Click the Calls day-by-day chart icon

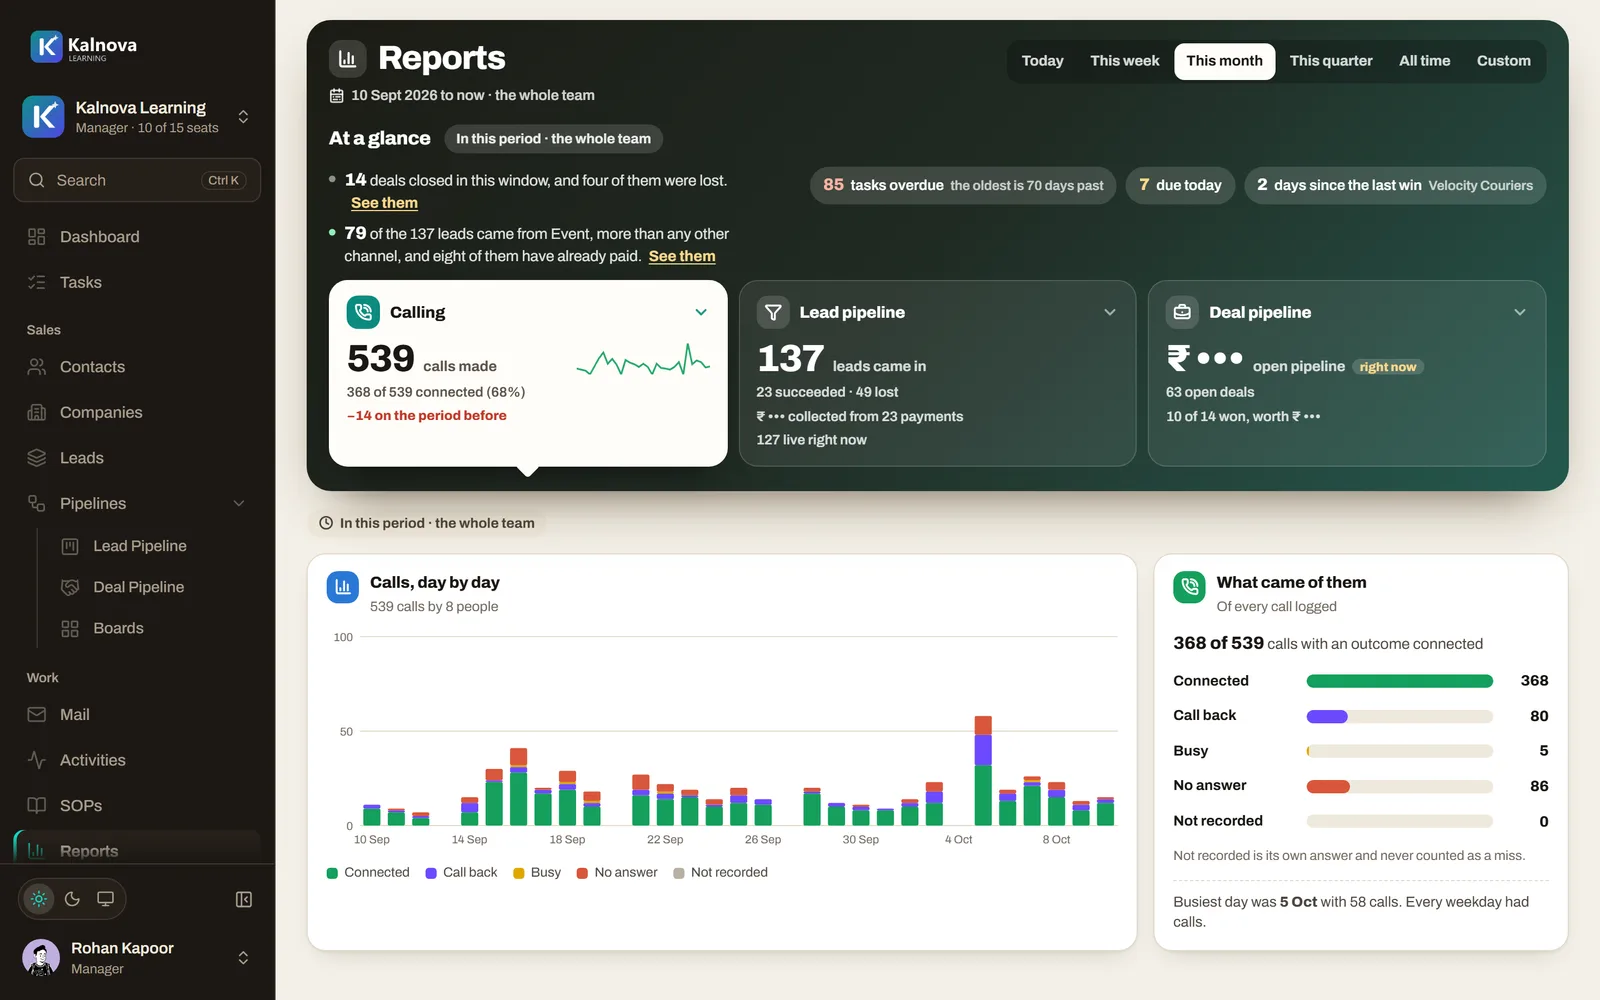point(343,587)
